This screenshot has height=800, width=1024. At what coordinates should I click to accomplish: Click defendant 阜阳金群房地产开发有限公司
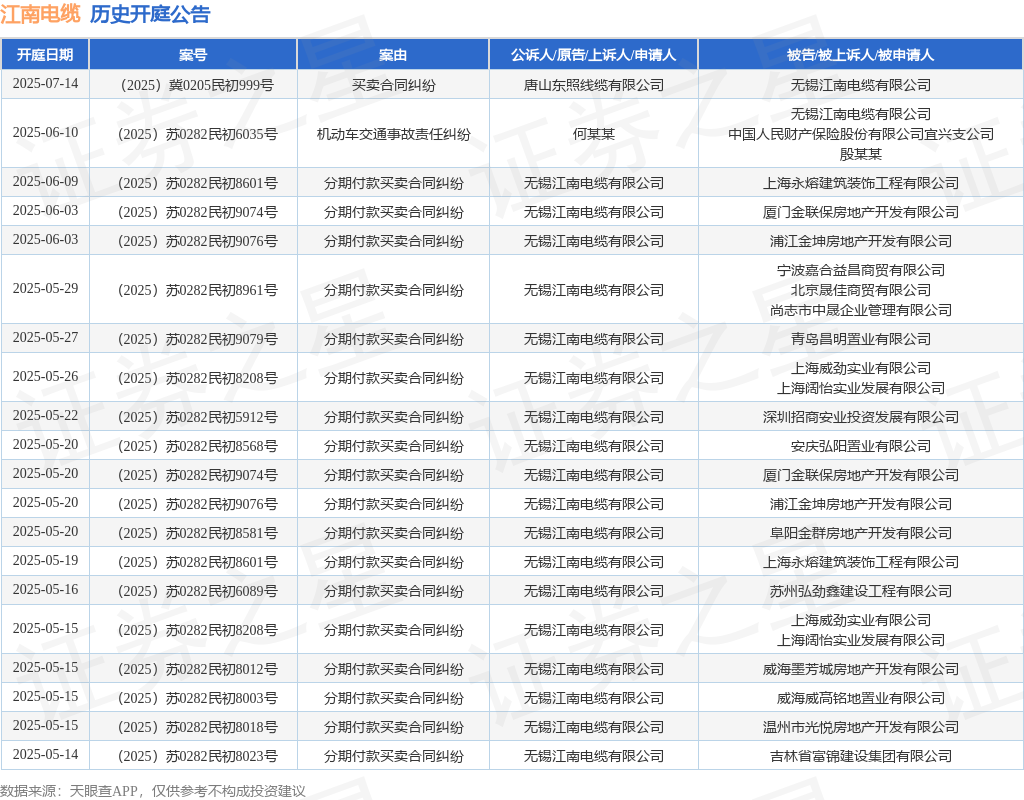click(861, 533)
